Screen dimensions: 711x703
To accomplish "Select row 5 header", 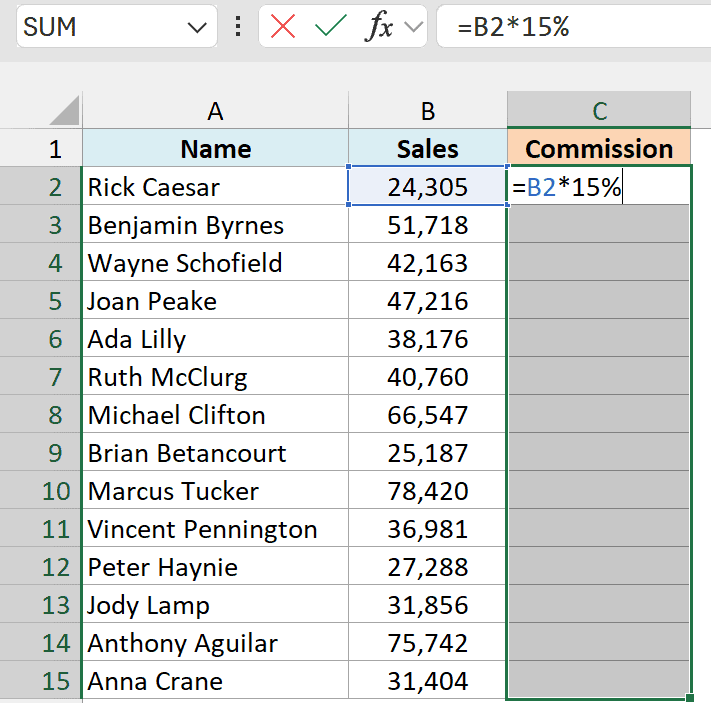I will (x=41, y=300).
